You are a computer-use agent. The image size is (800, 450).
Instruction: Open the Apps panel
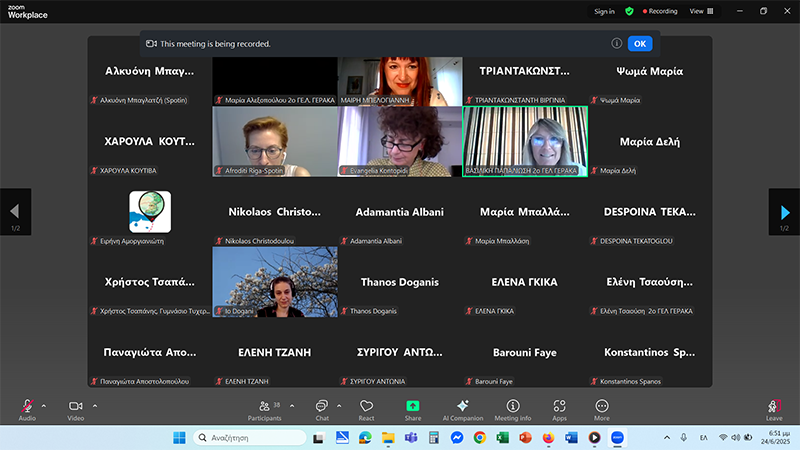[559, 407]
